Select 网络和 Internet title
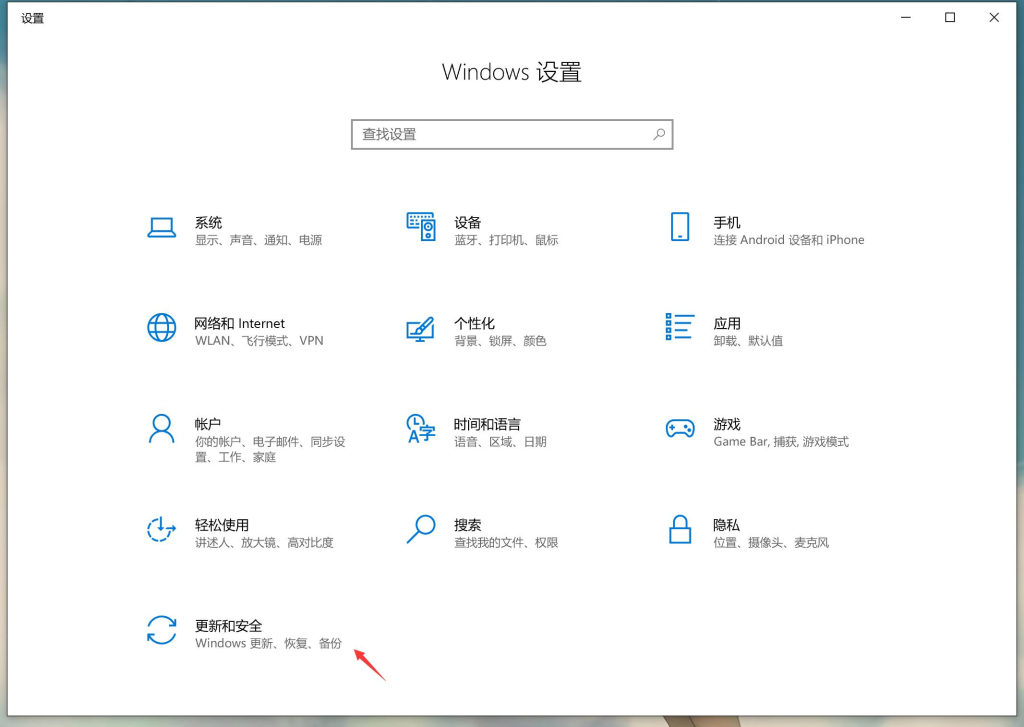Image resolution: width=1024 pixels, height=727 pixels. click(x=240, y=323)
